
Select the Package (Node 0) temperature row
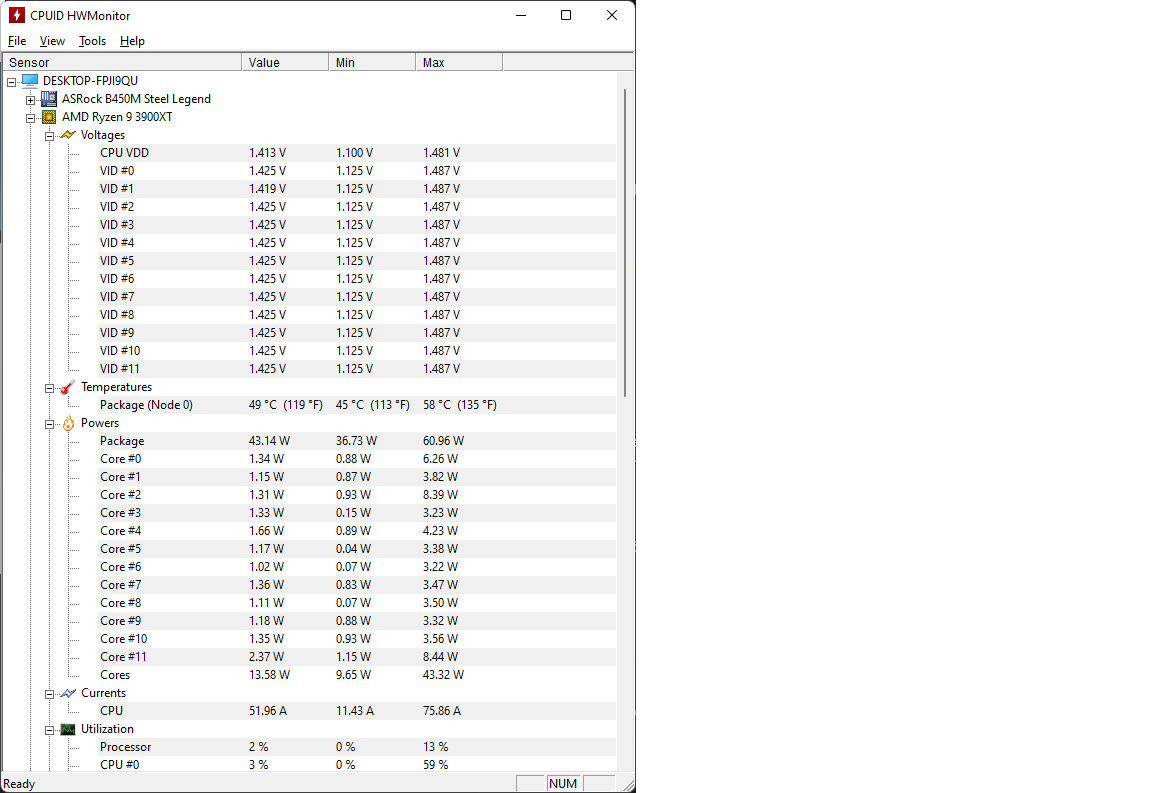pos(356,405)
